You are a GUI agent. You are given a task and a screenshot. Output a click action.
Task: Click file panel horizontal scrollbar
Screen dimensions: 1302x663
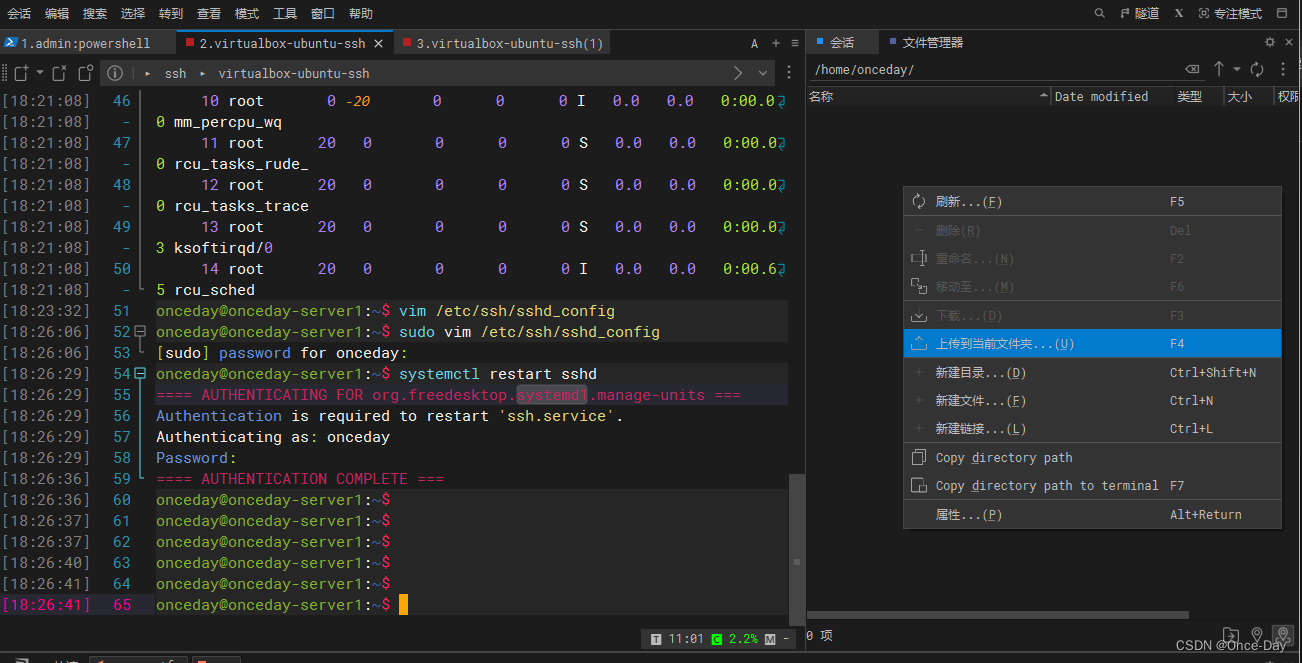[998, 615]
